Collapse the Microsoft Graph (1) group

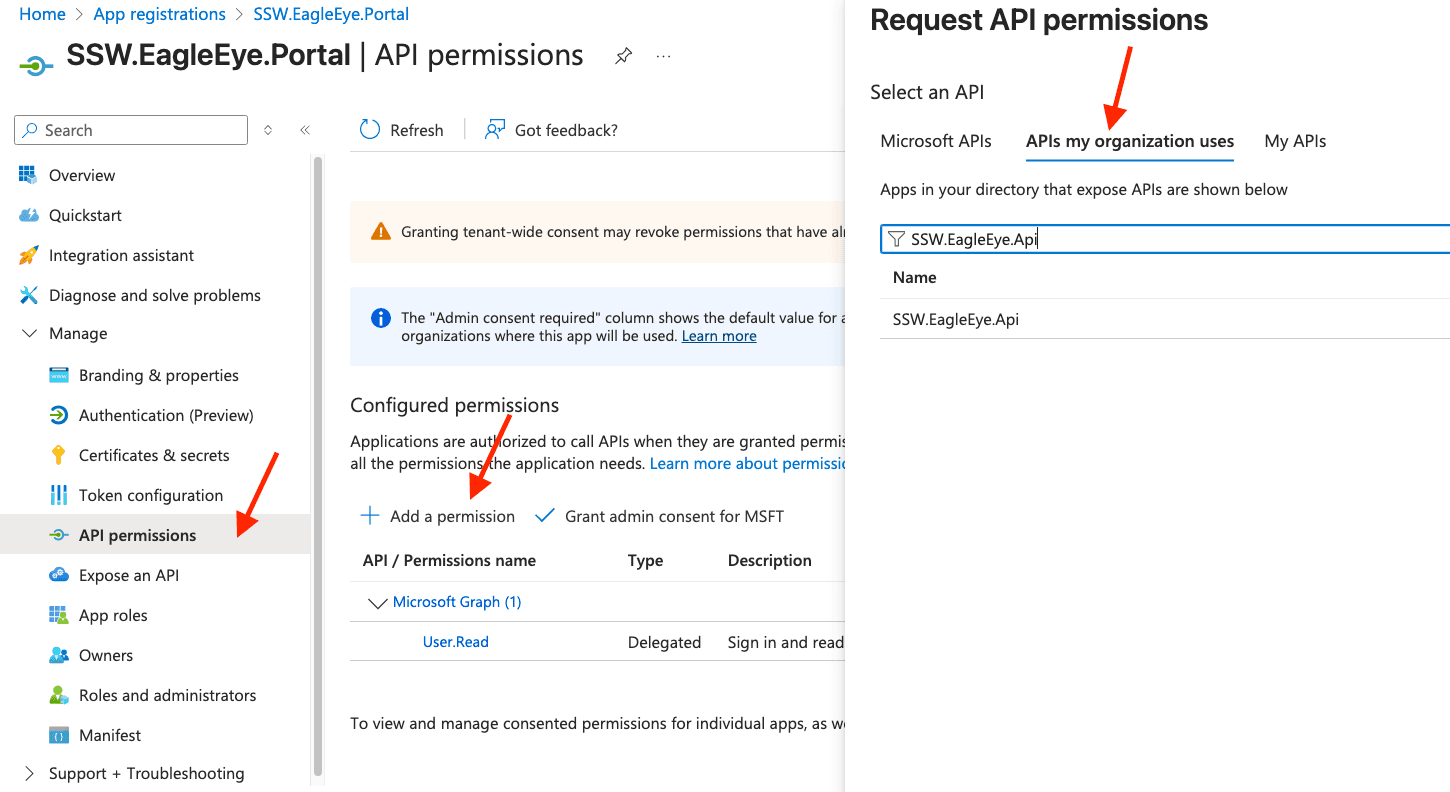click(x=378, y=602)
